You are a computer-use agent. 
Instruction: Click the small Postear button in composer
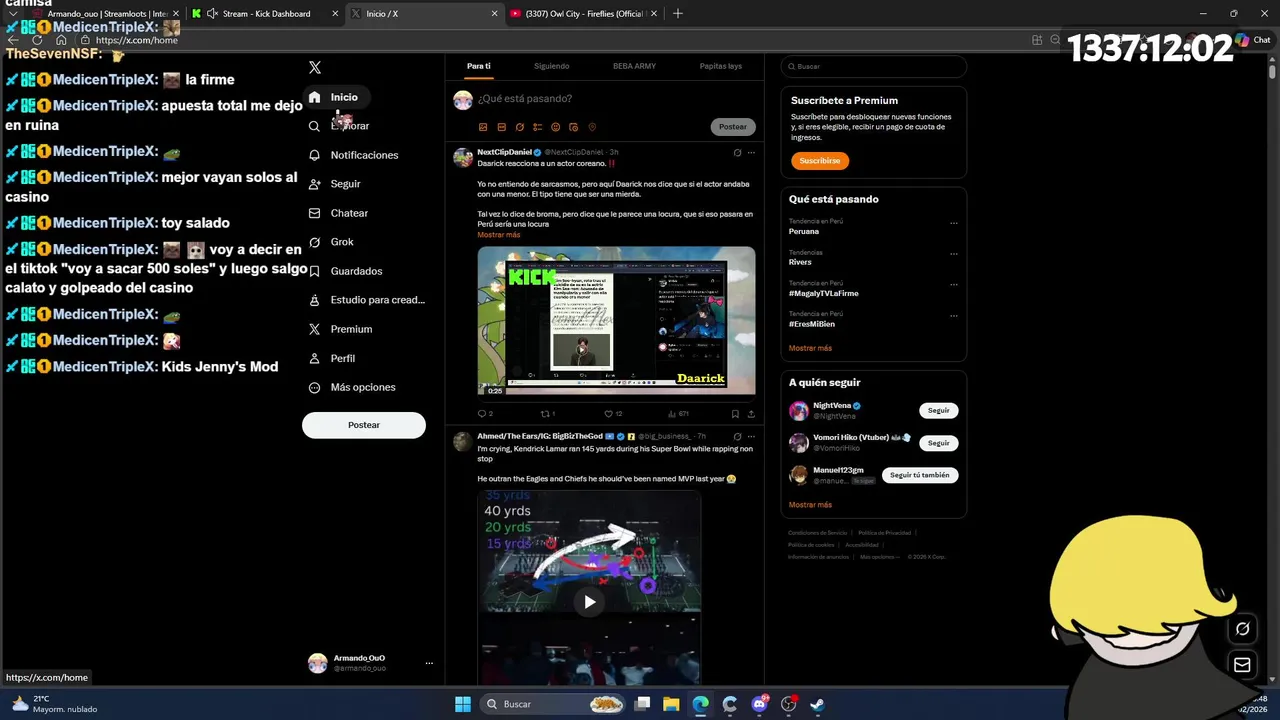tap(733, 127)
